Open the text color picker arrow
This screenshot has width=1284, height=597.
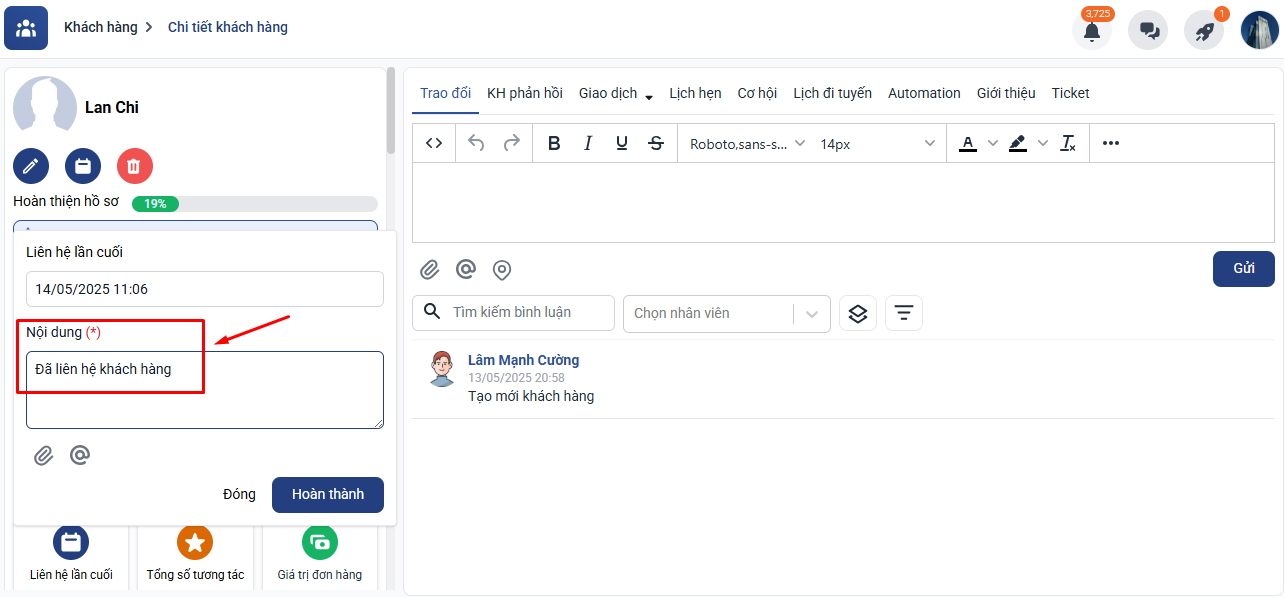click(x=993, y=144)
